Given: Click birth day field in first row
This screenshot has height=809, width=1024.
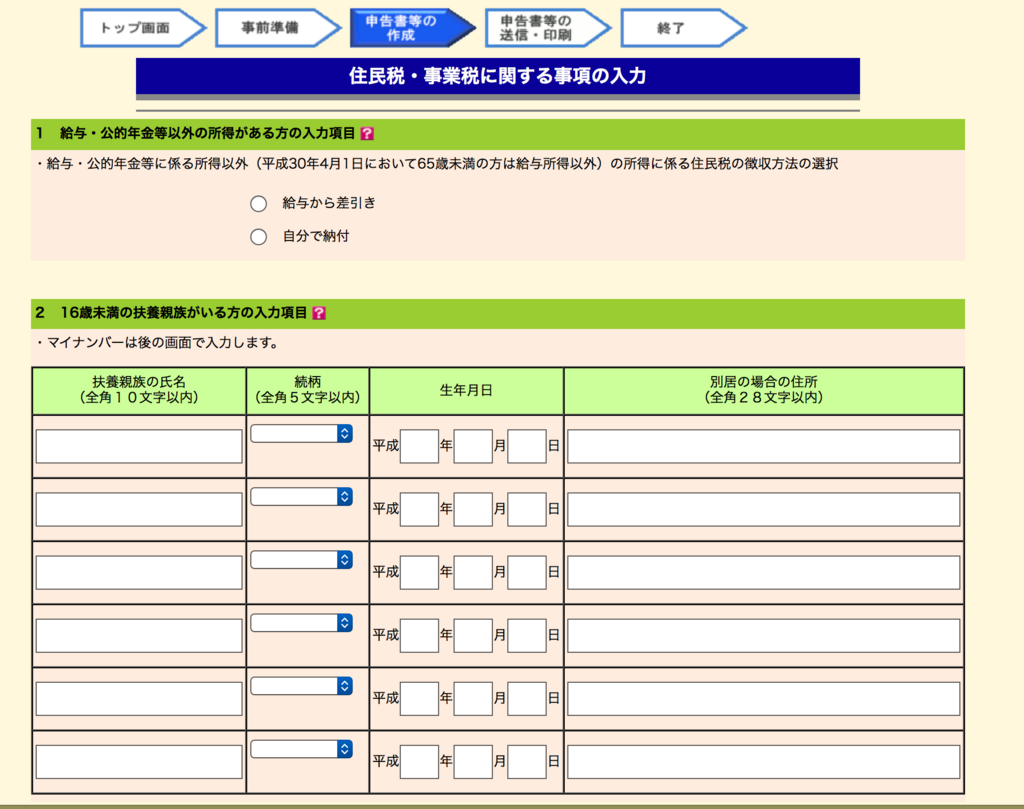Looking at the screenshot, I should 527,447.
